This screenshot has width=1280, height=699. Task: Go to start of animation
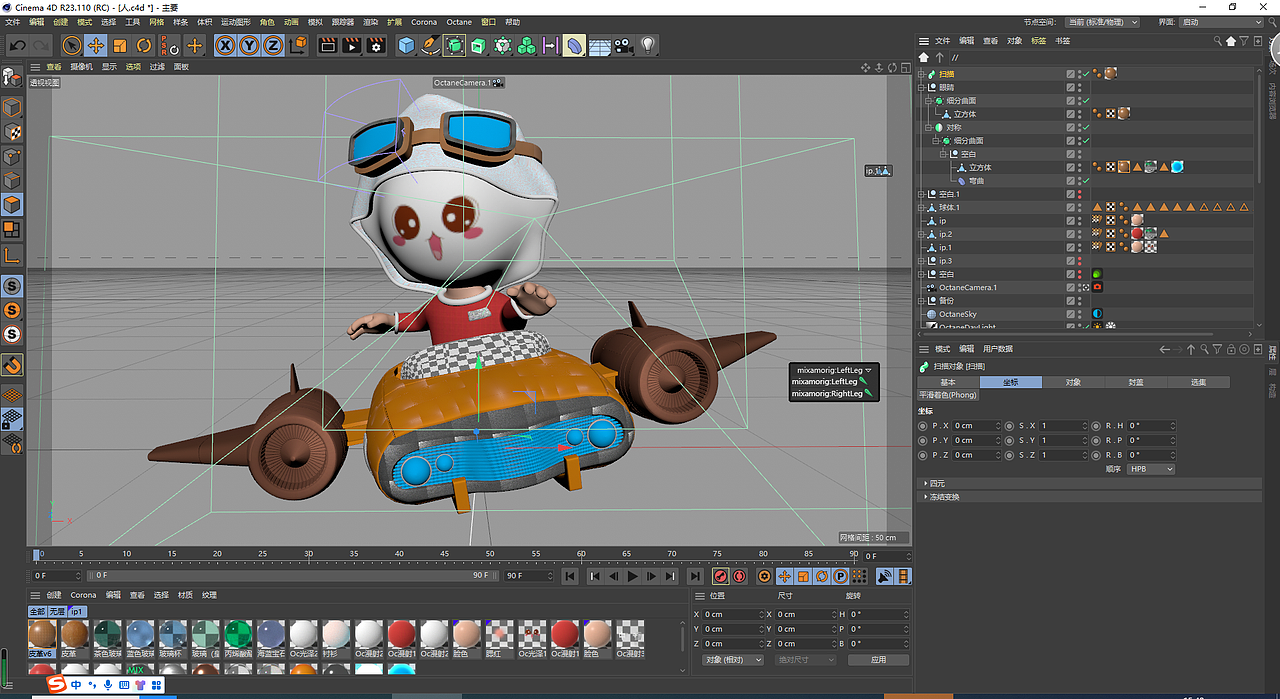tap(570, 576)
